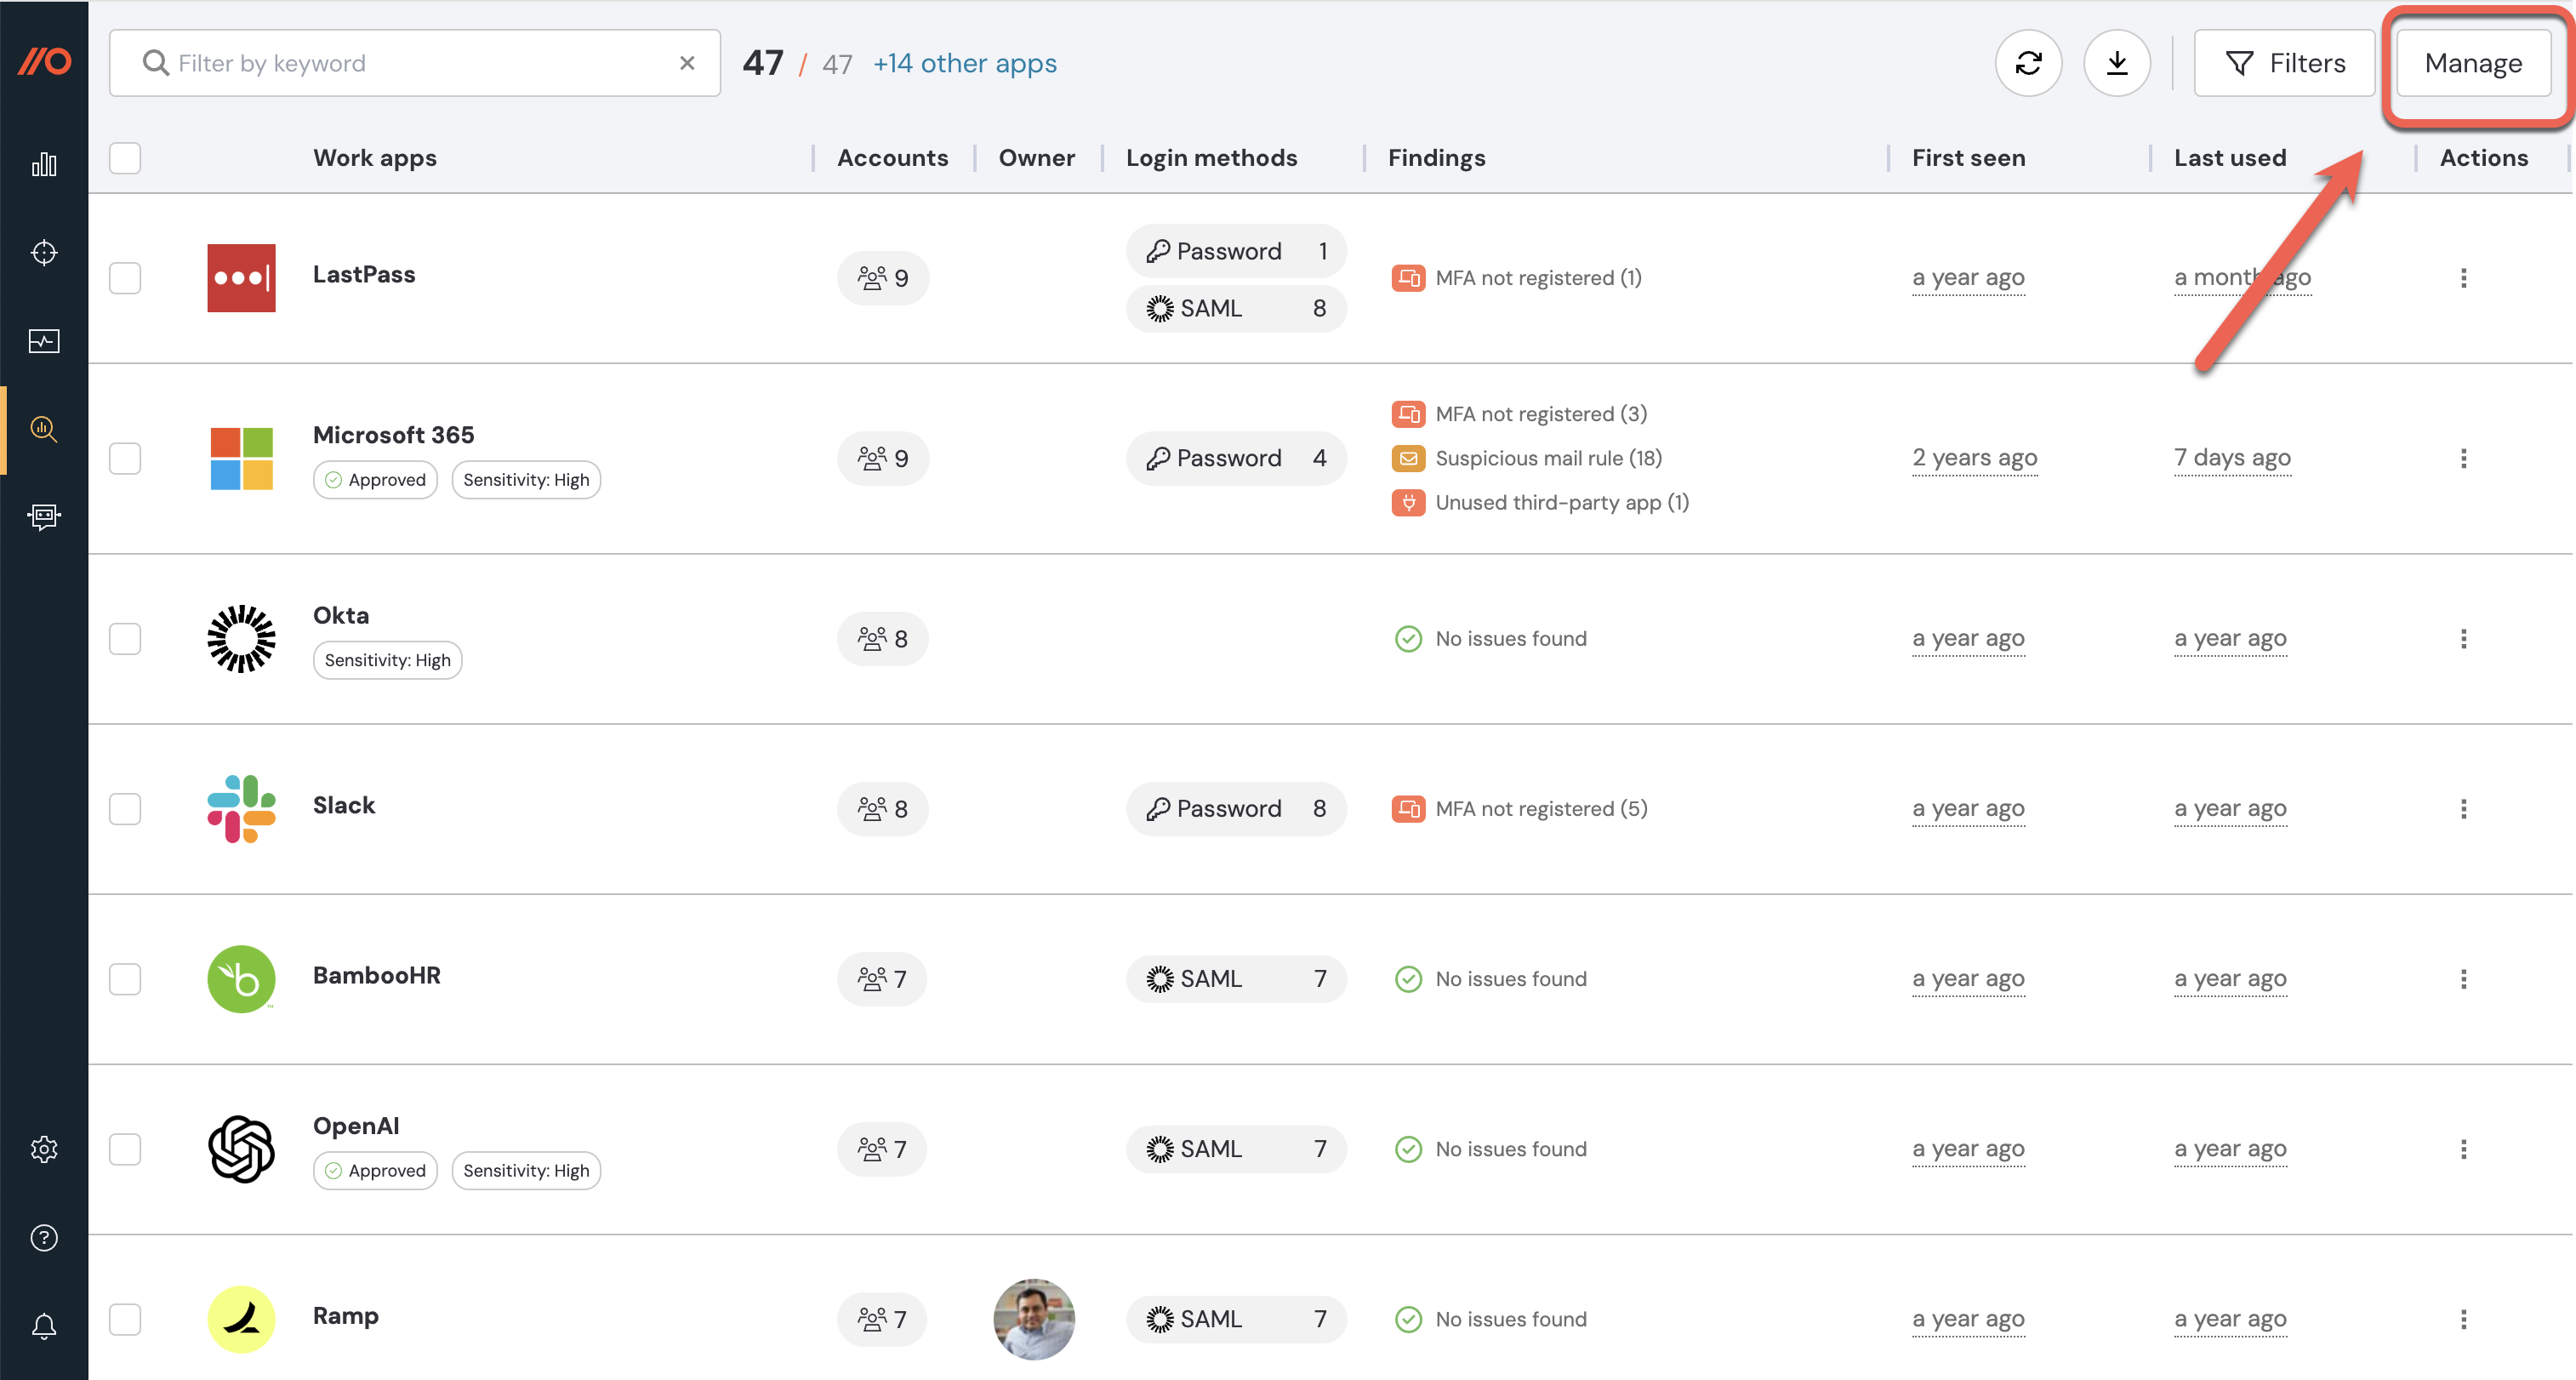
Task: Sort by Last used column header
Action: coord(2230,157)
